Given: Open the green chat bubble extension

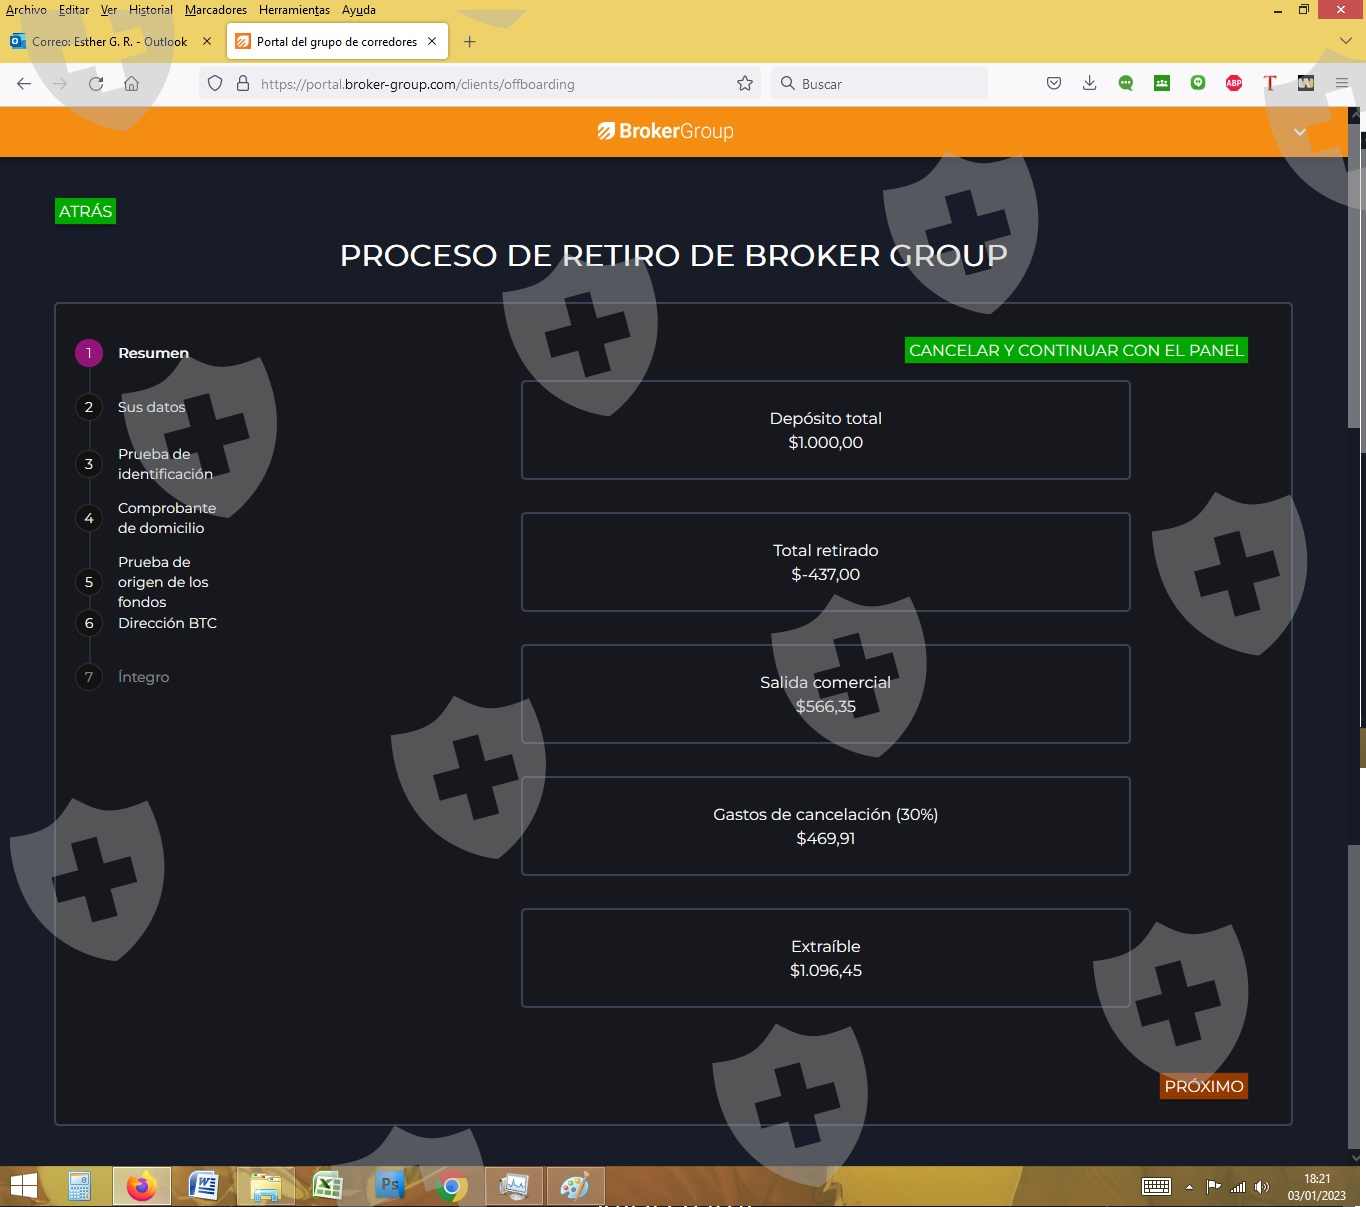Looking at the screenshot, I should coord(1126,84).
